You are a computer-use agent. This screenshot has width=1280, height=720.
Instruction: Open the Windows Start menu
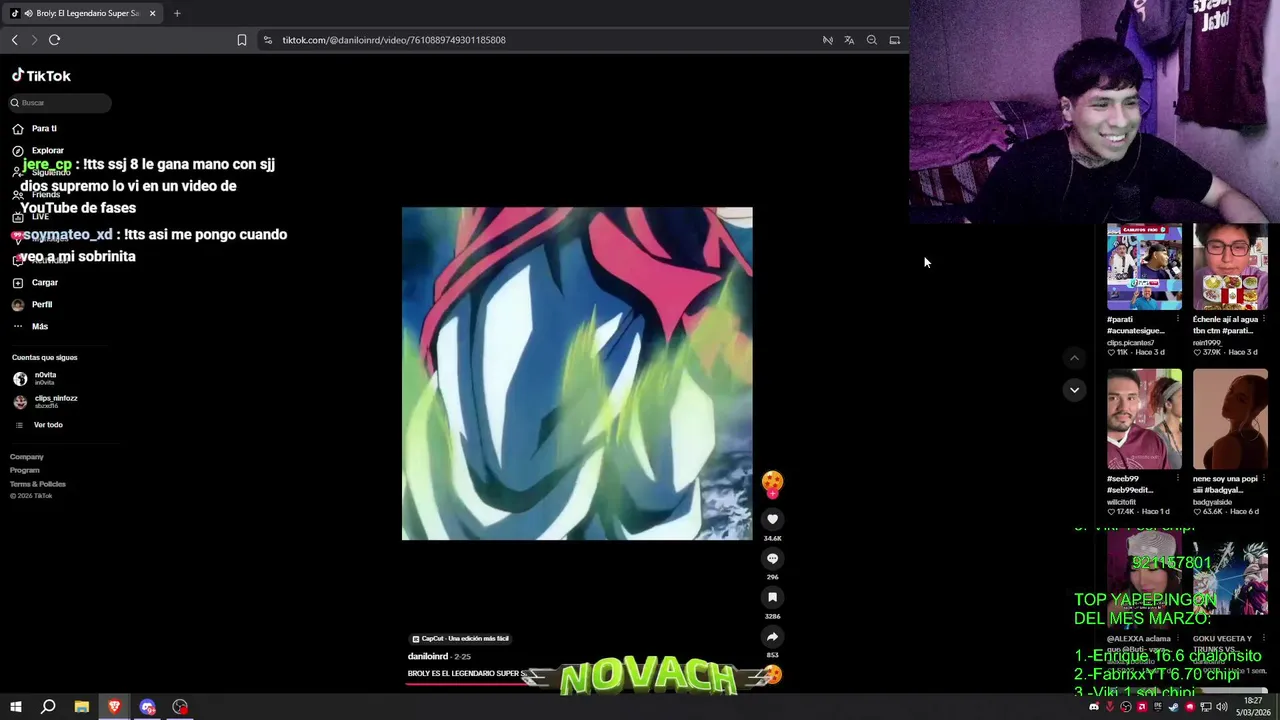[x=15, y=707]
